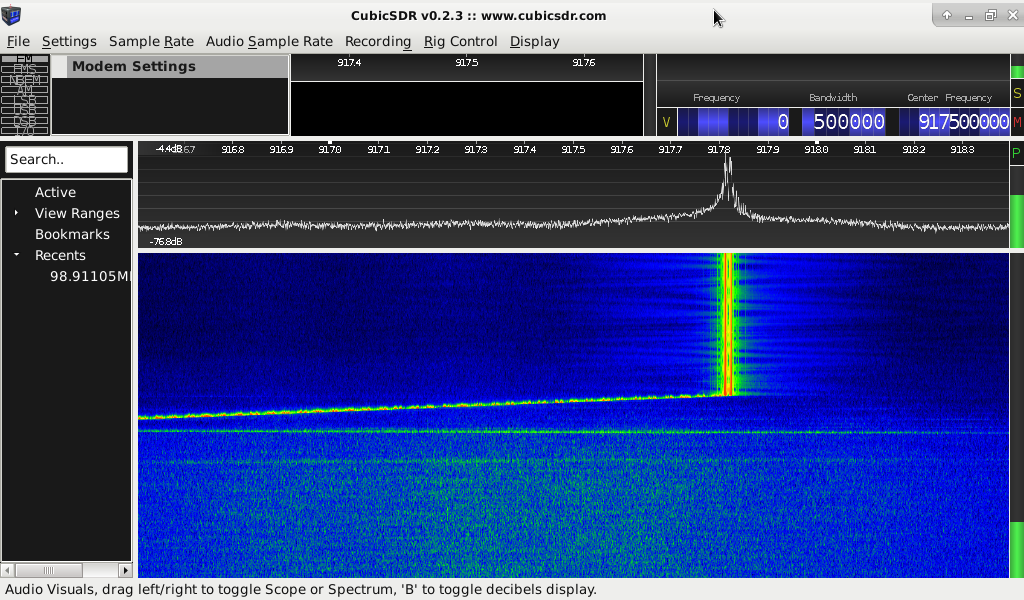The image size is (1024, 600).
Task: Open the Display menu
Action: [x=535, y=41]
